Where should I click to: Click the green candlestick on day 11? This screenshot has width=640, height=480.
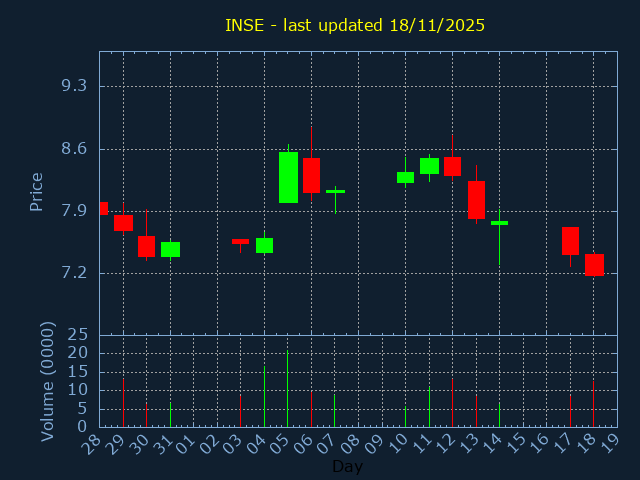click(429, 166)
